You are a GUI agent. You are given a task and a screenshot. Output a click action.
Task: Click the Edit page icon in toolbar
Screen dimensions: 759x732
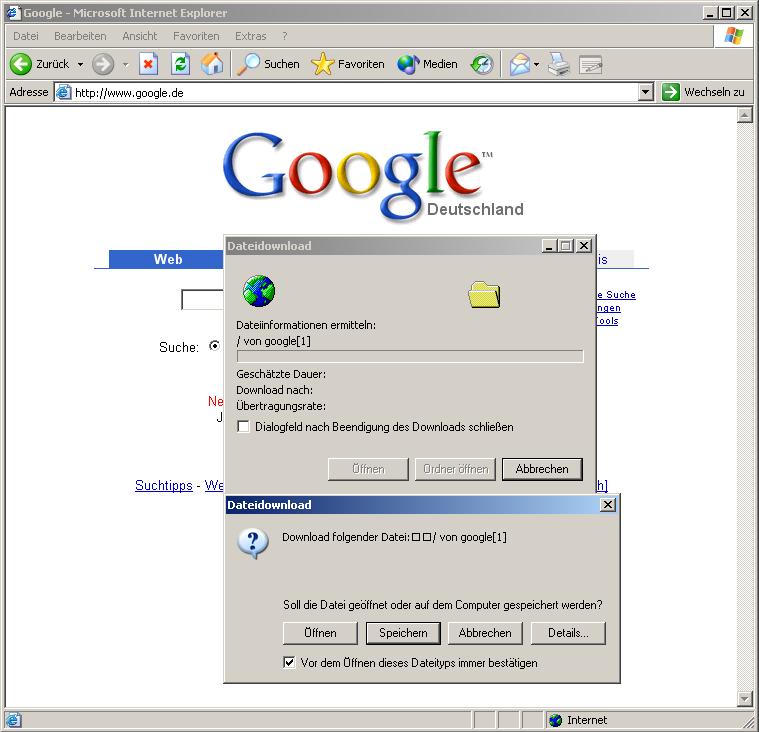pos(591,64)
